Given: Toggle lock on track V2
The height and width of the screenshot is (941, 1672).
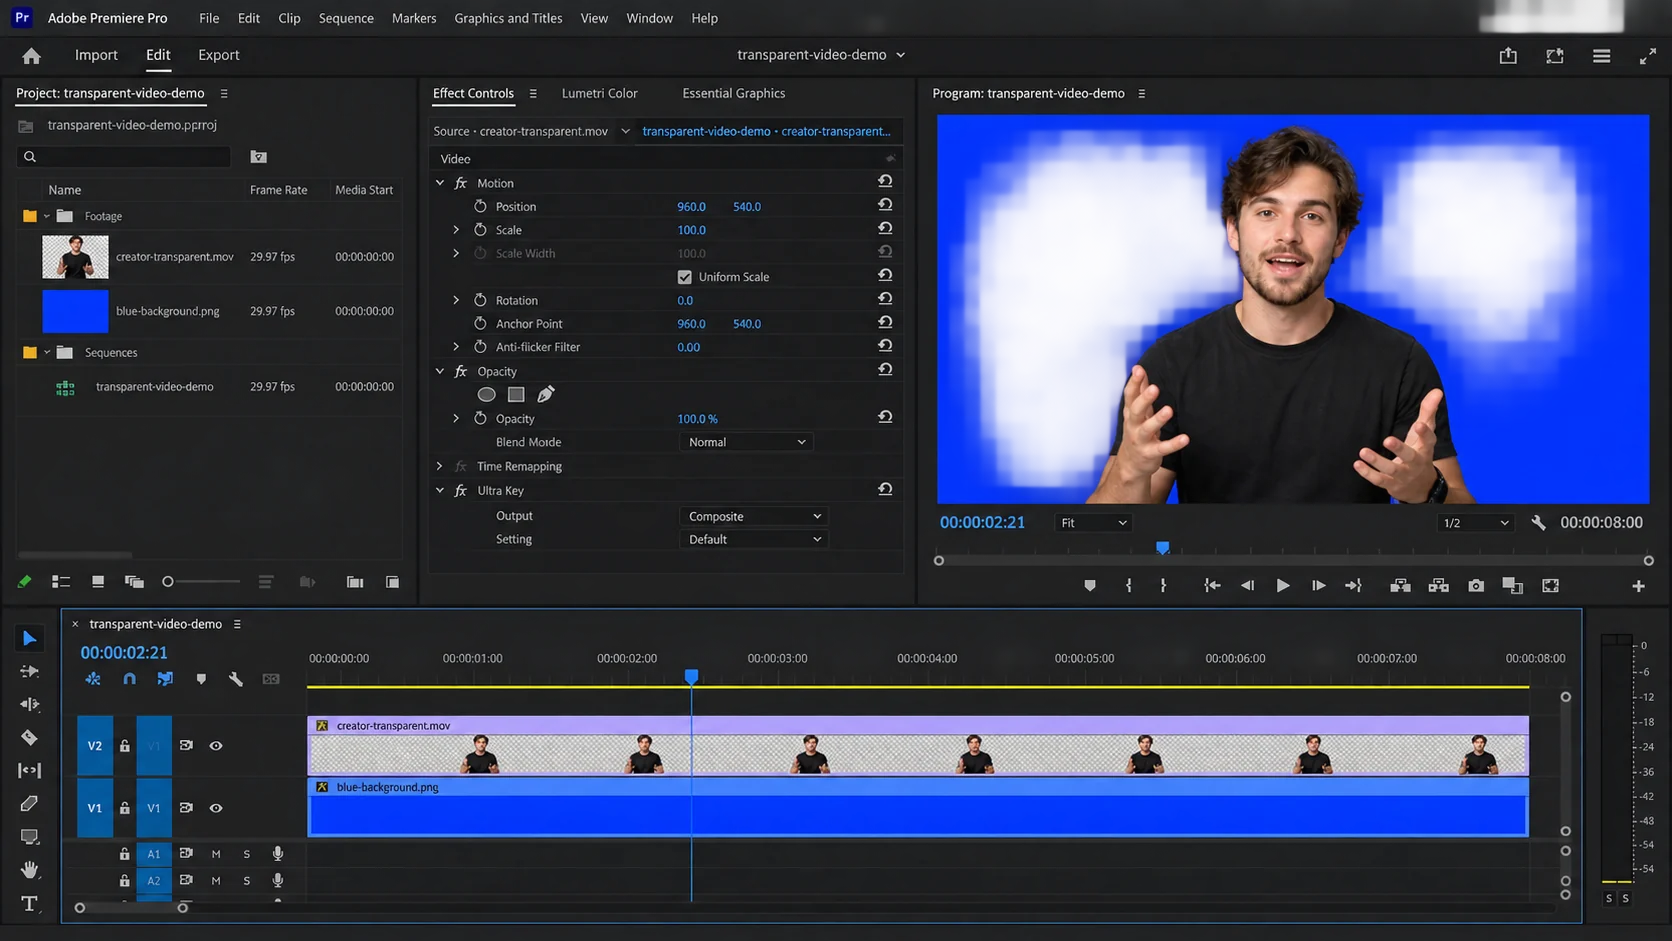Looking at the screenshot, I should pos(125,746).
